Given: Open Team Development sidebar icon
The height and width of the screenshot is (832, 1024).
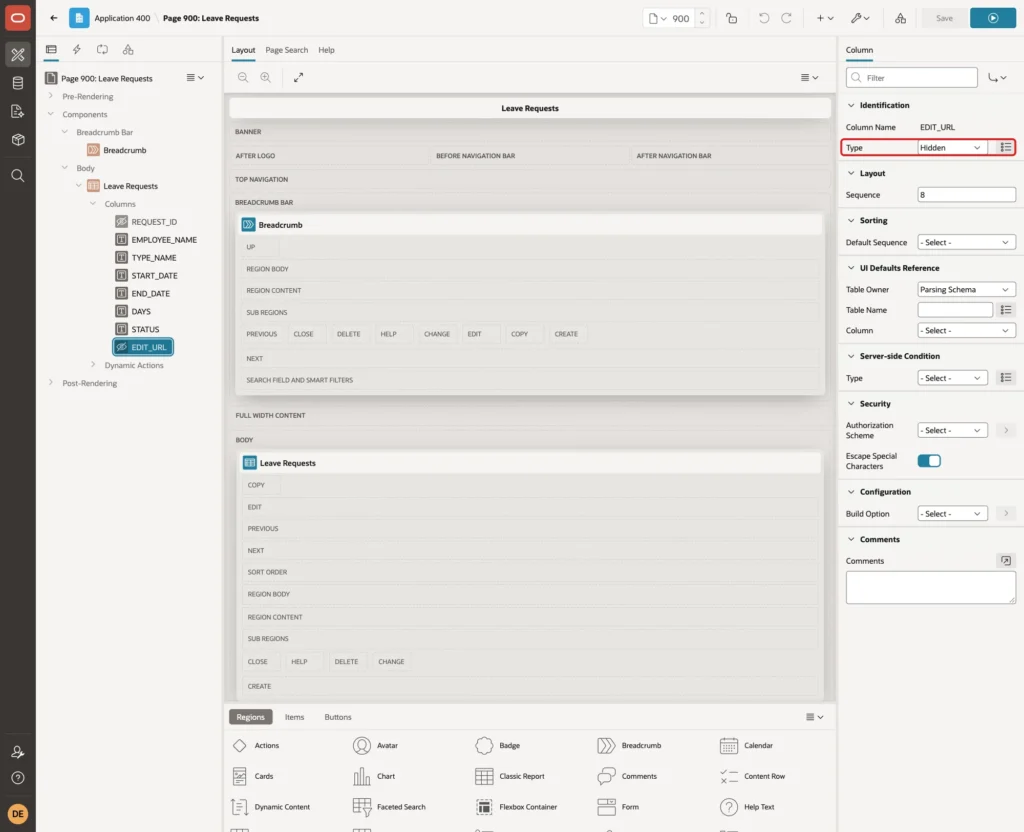Looking at the screenshot, I should (x=18, y=112).
